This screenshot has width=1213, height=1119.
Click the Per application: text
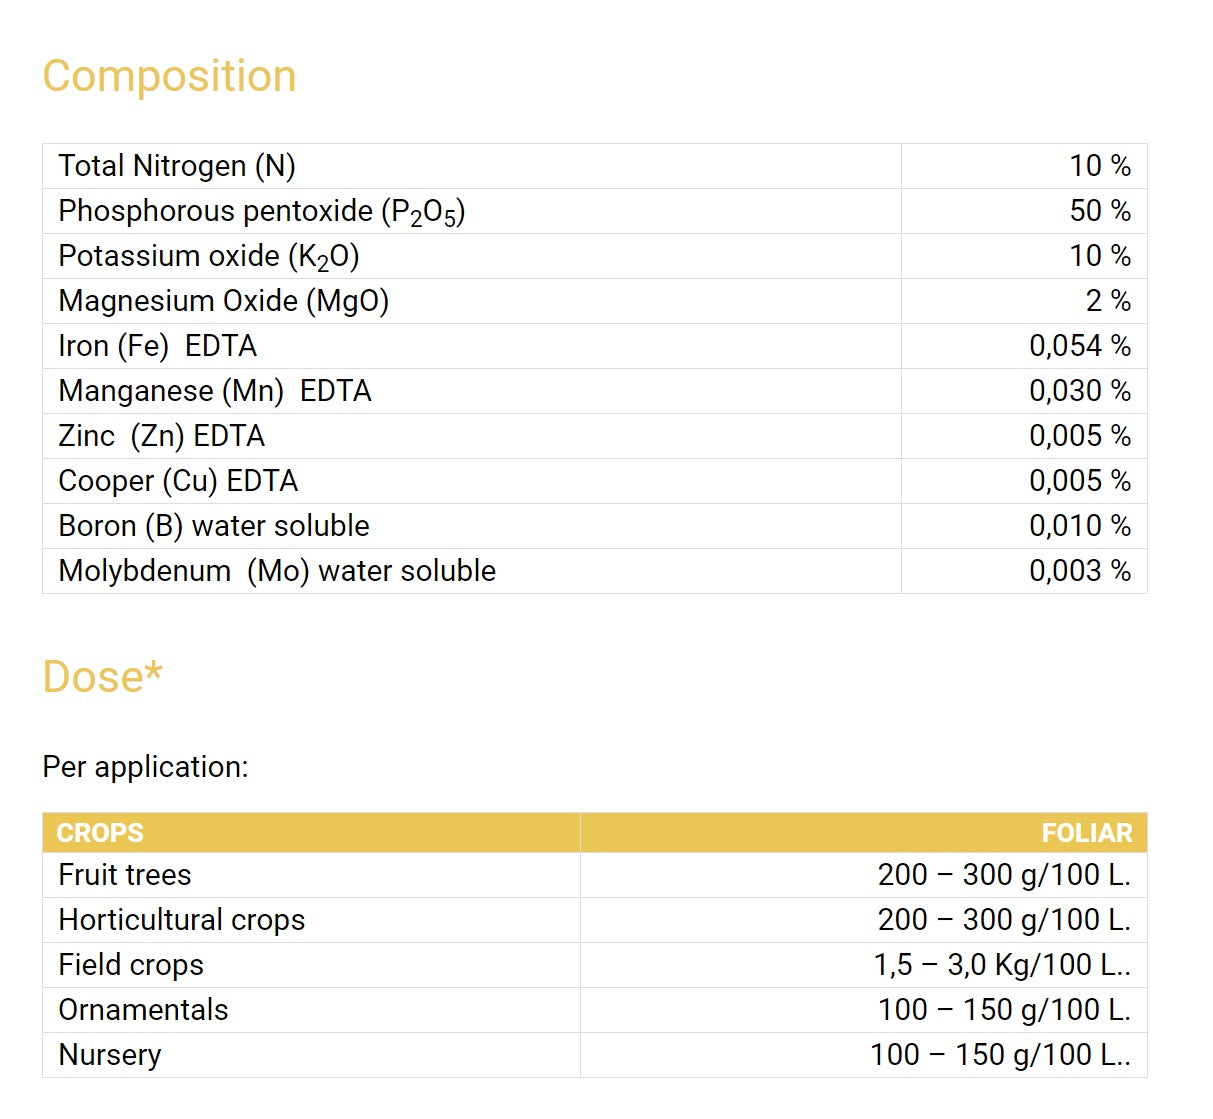pos(145,767)
